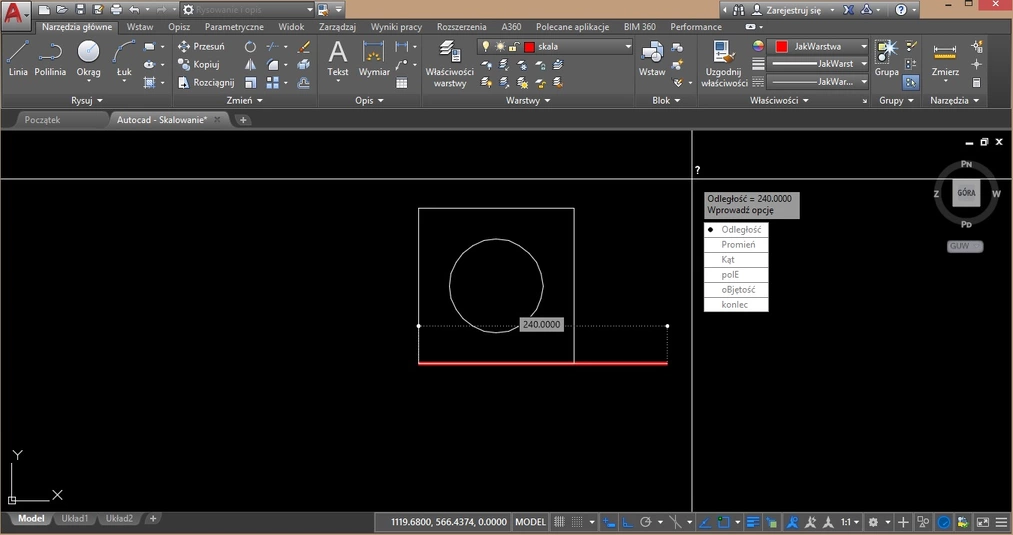Toggle group selection button in Grupy panel
Viewport: 1013px width, 535px height.
click(911, 83)
